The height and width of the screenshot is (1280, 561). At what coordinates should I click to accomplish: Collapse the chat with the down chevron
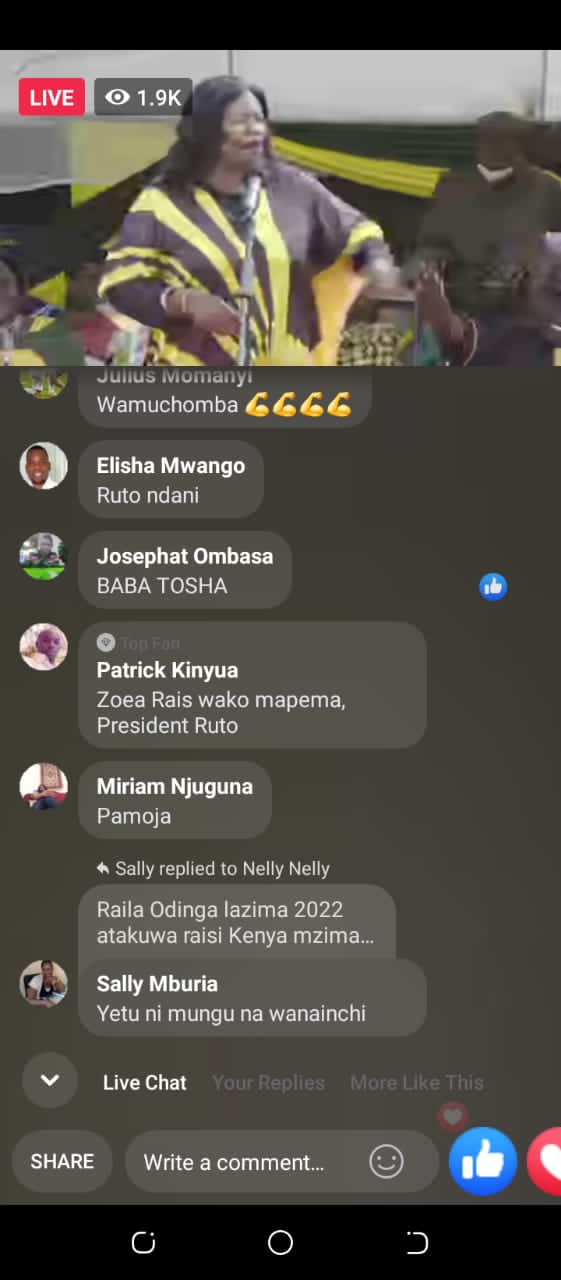pos(50,1081)
